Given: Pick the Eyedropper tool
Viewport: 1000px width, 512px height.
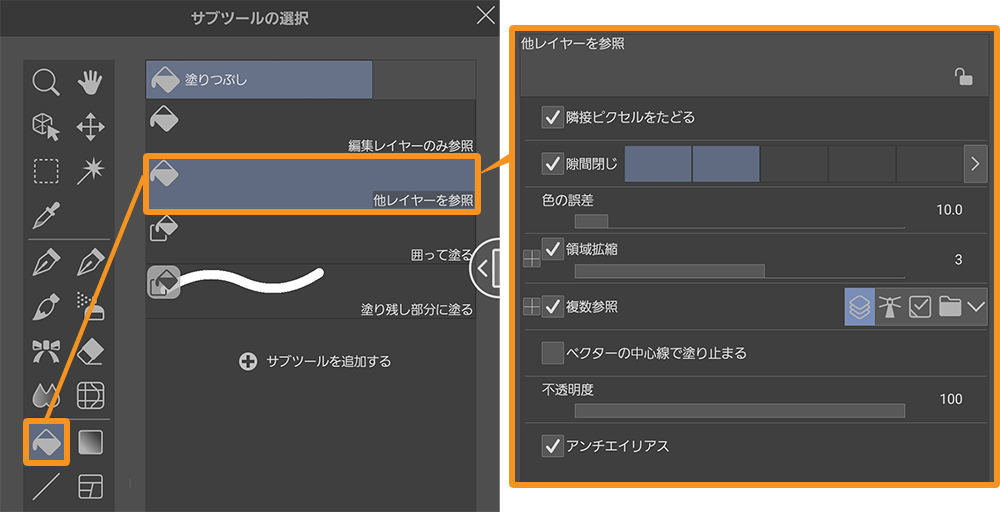Looking at the screenshot, I should pos(46,215).
